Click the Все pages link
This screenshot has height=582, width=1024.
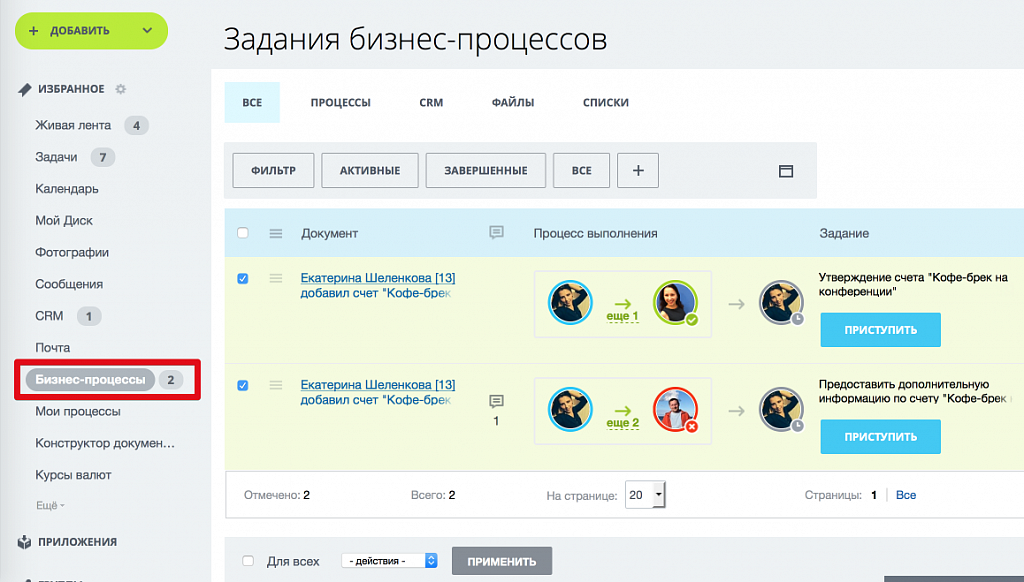point(906,495)
